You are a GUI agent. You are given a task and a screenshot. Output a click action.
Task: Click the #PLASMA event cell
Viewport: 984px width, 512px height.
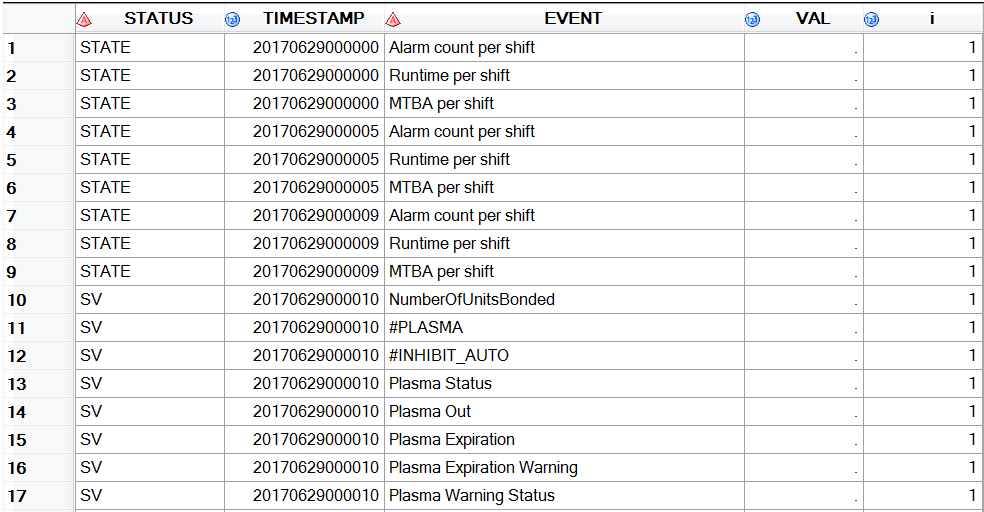(x=426, y=327)
